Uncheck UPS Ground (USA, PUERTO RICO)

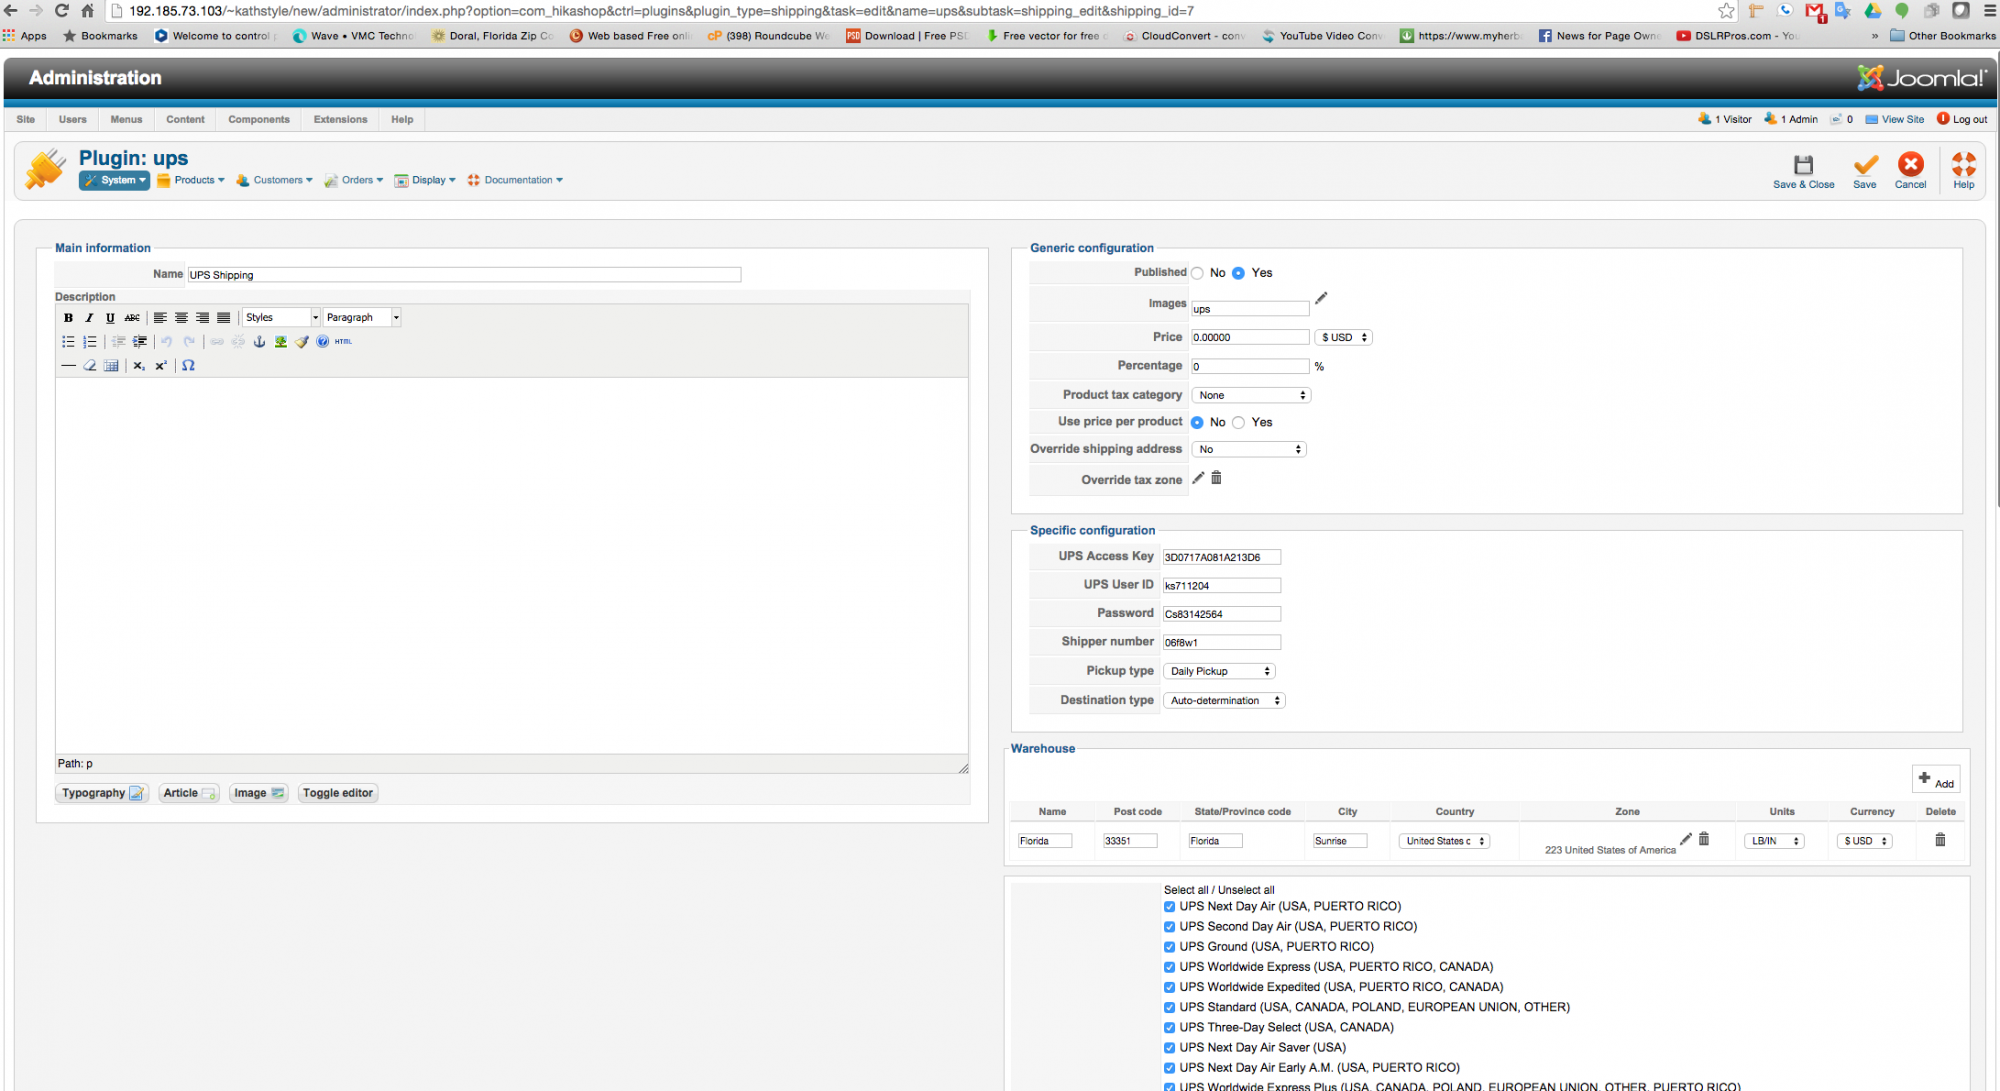click(x=1169, y=947)
